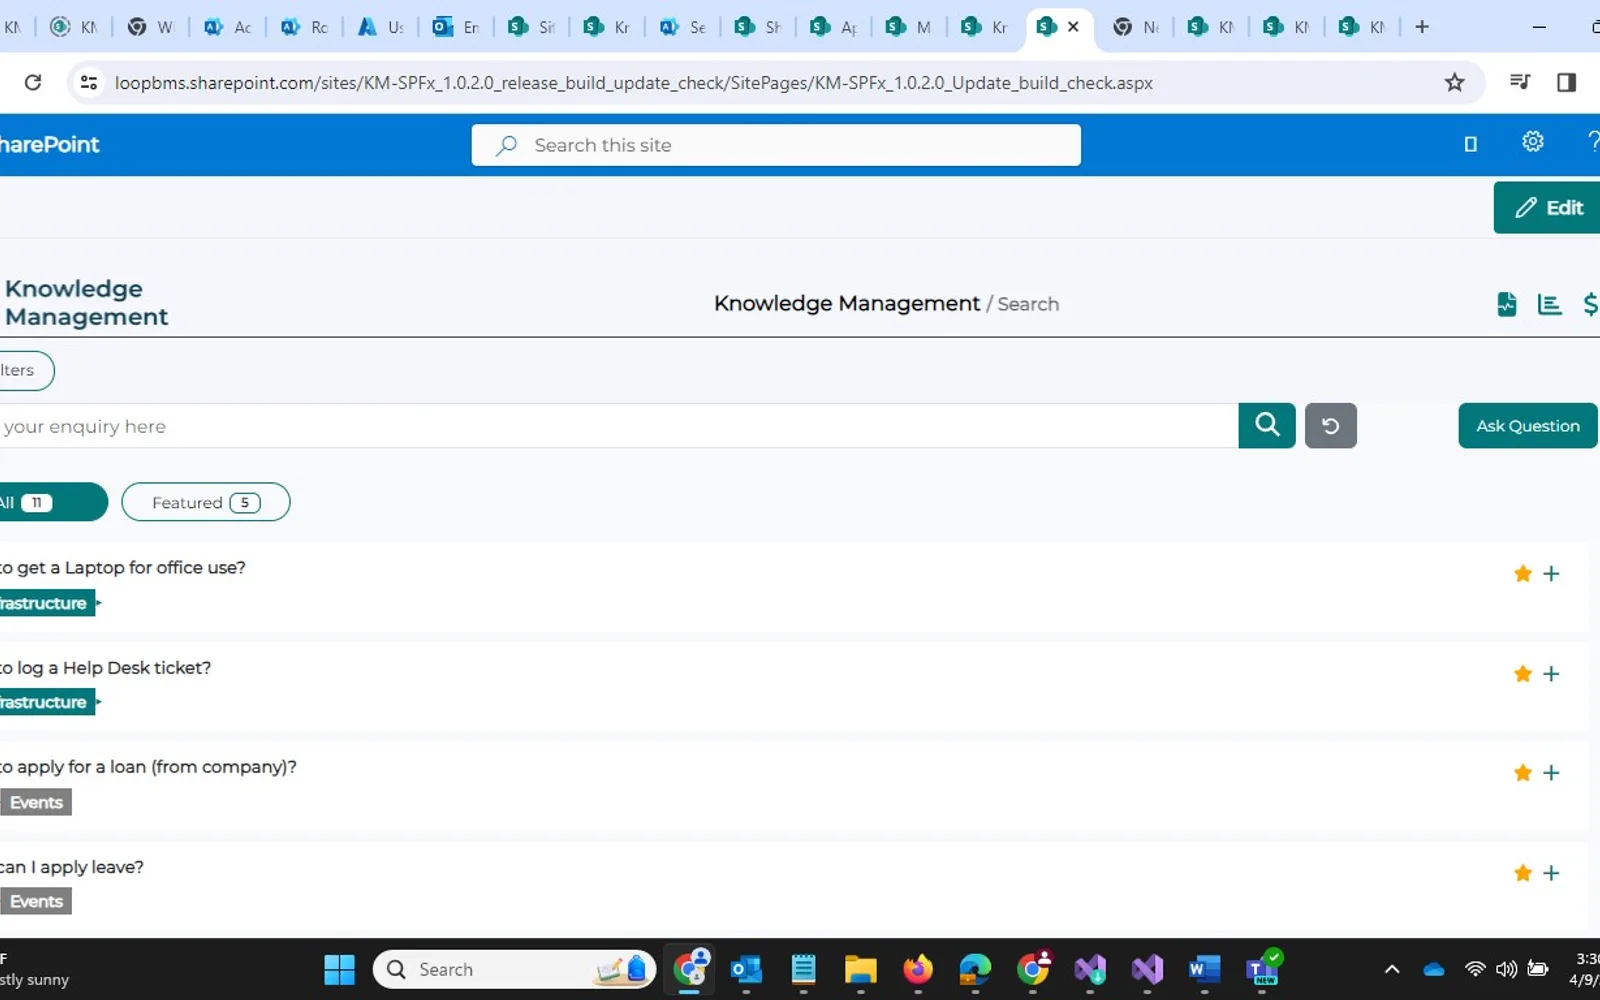Viewport: 1600px width, 1000px height.
Task: Open Firefox from the taskbar
Action: pyautogui.click(x=917, y=969)
